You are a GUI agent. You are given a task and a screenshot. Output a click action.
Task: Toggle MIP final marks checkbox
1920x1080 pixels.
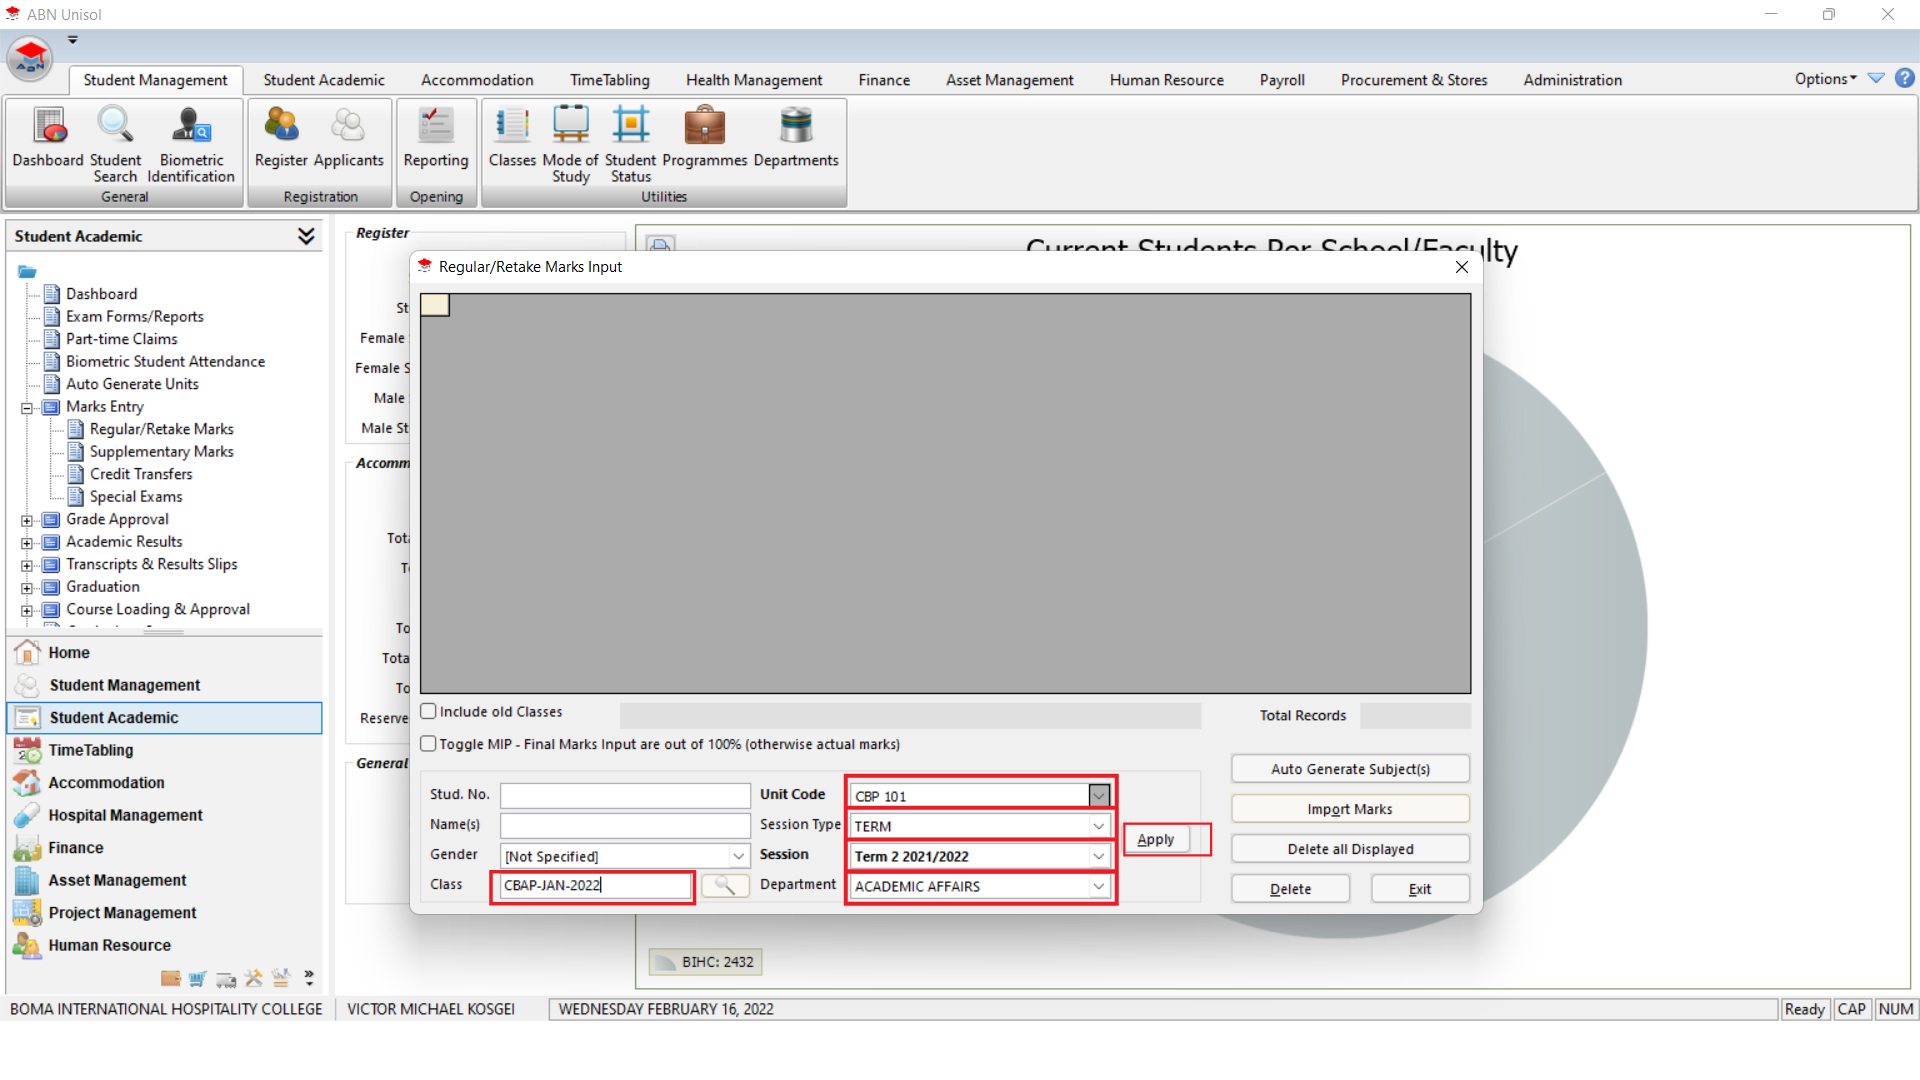pyautogui.click(x=429, y=744)
